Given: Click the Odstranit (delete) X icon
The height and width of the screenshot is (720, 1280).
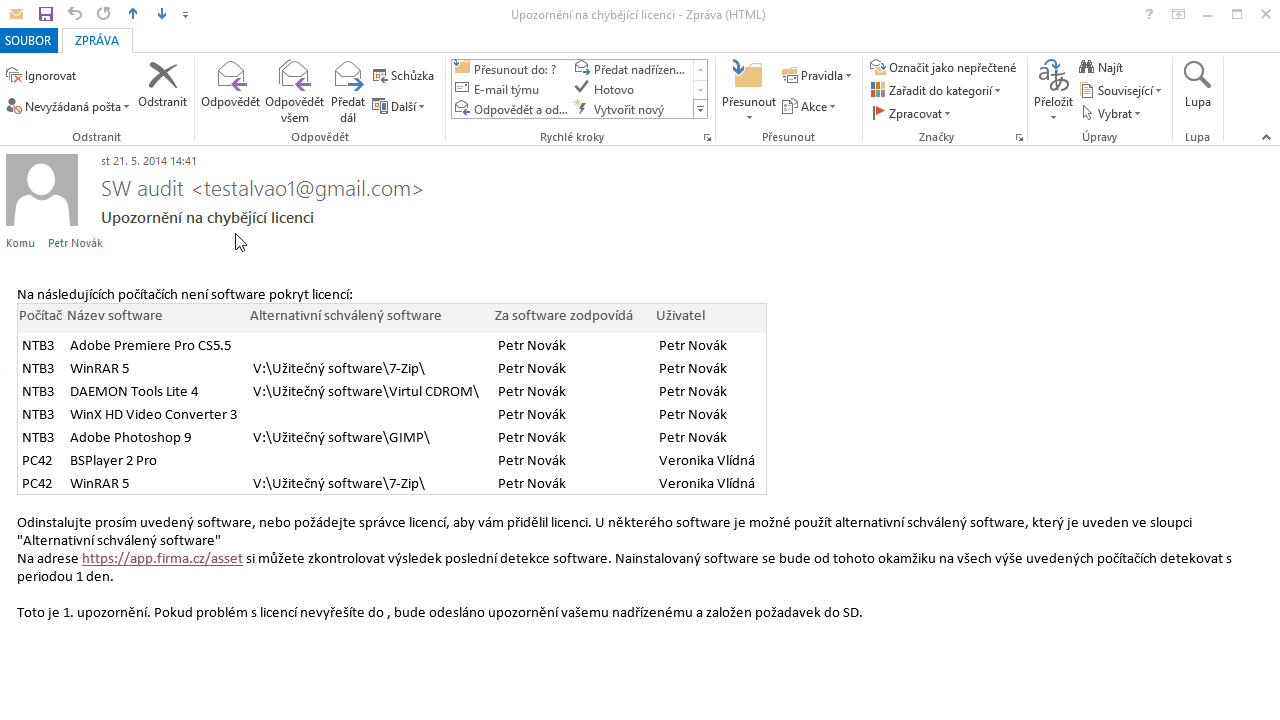Looking at the screenshot, I should tap(162, 77).
